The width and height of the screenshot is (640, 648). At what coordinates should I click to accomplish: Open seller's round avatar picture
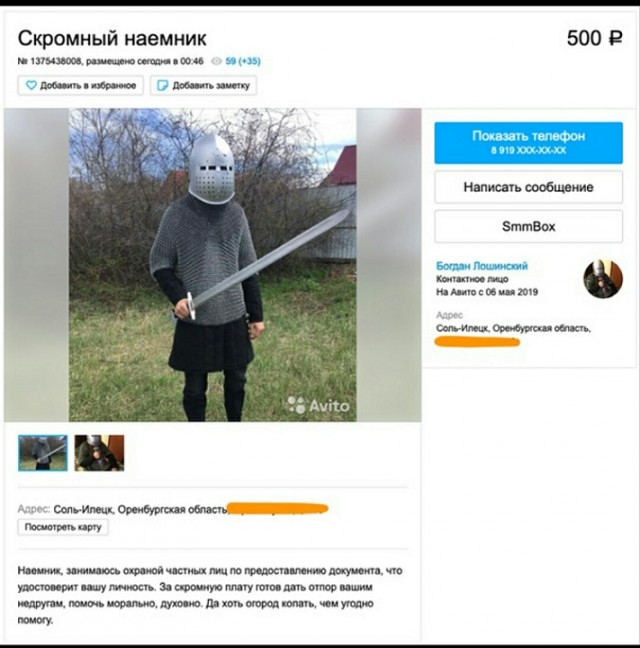pyautogui.click(x=603, y=279)
